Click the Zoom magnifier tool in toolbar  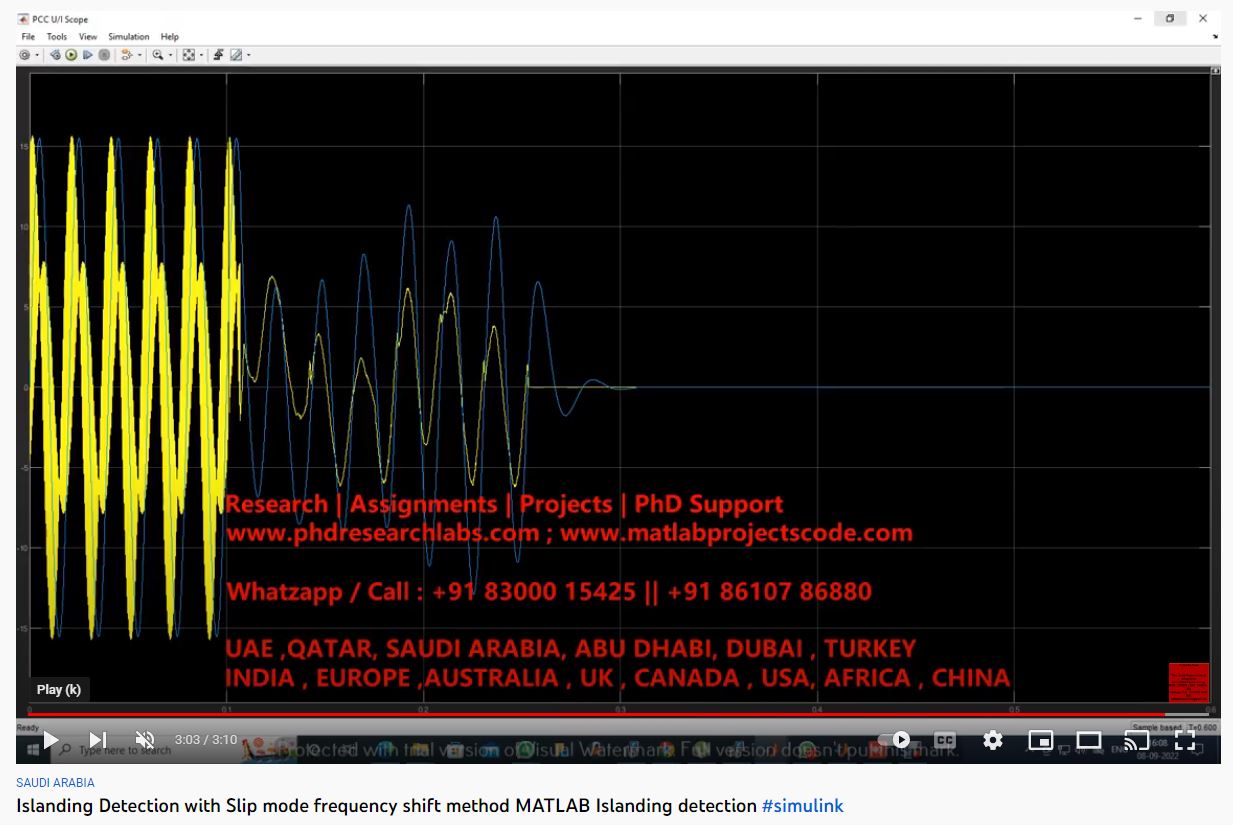coord(157,55)
